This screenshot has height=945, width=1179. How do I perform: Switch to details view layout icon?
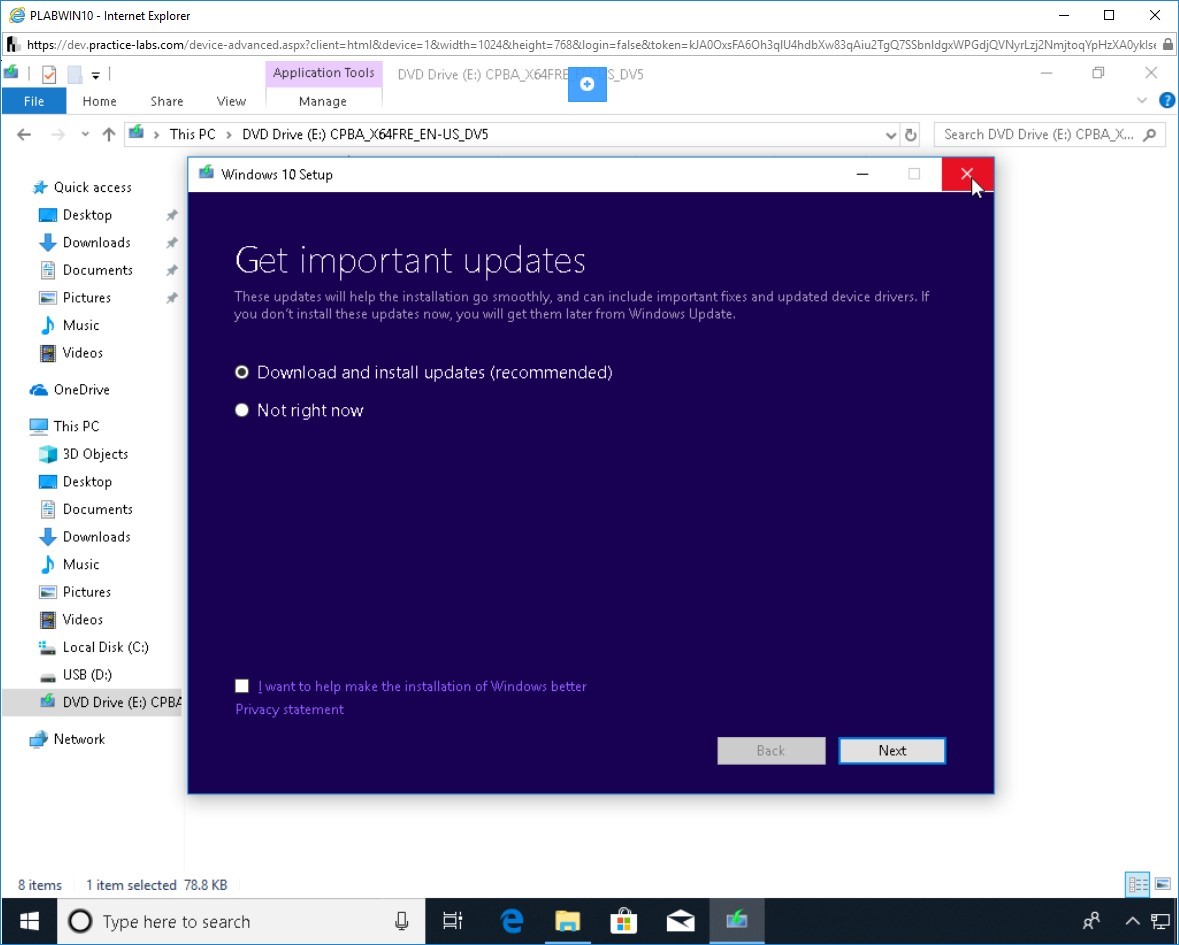pyautogui.click(x=1138, y=884)
